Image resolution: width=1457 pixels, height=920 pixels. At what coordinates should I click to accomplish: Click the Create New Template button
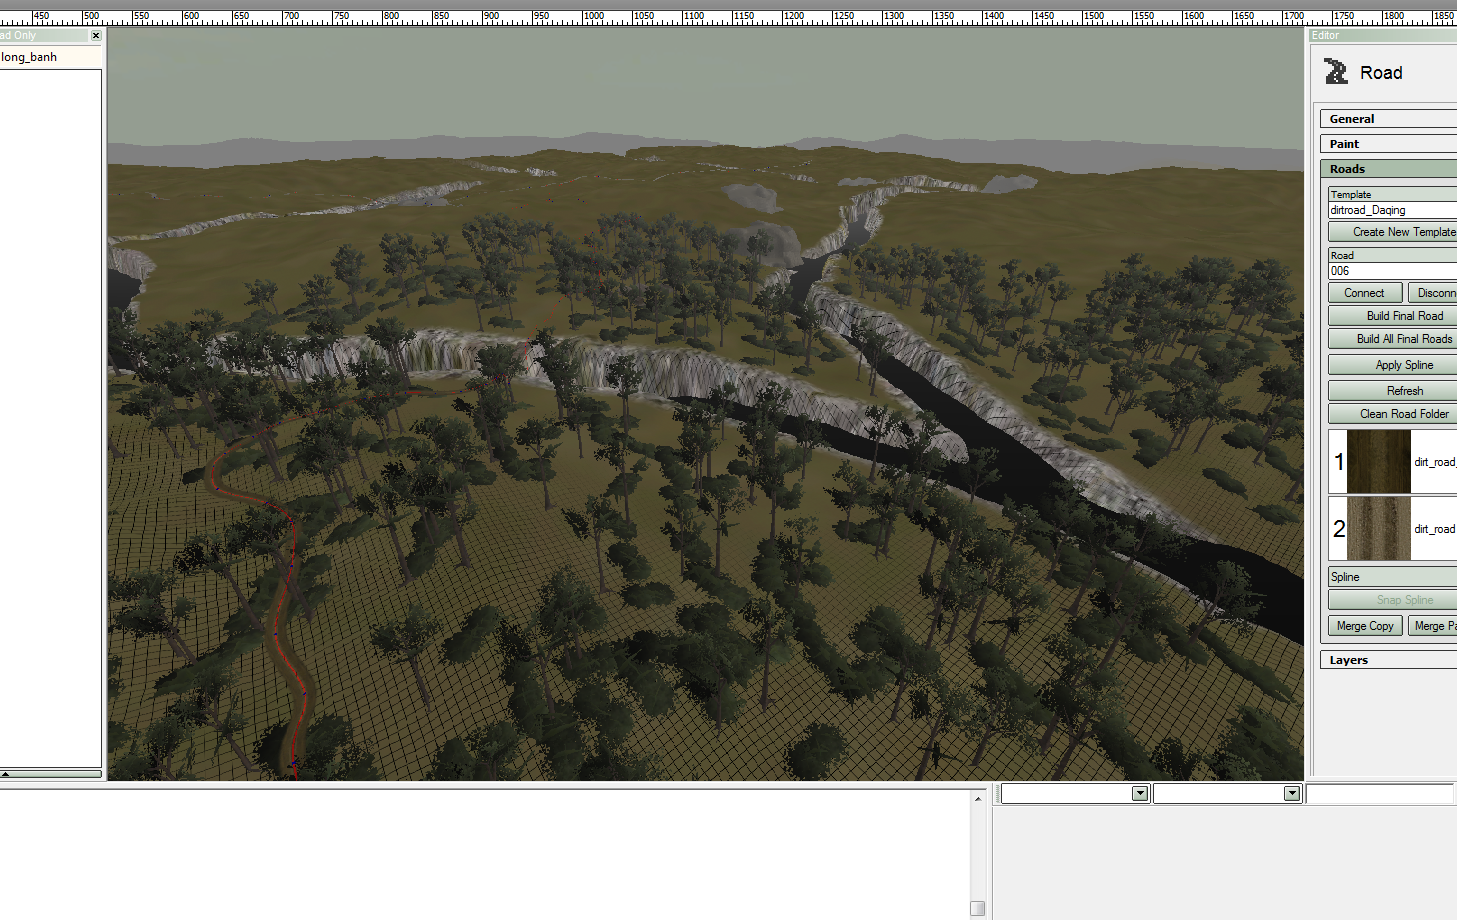(1393, 232)
